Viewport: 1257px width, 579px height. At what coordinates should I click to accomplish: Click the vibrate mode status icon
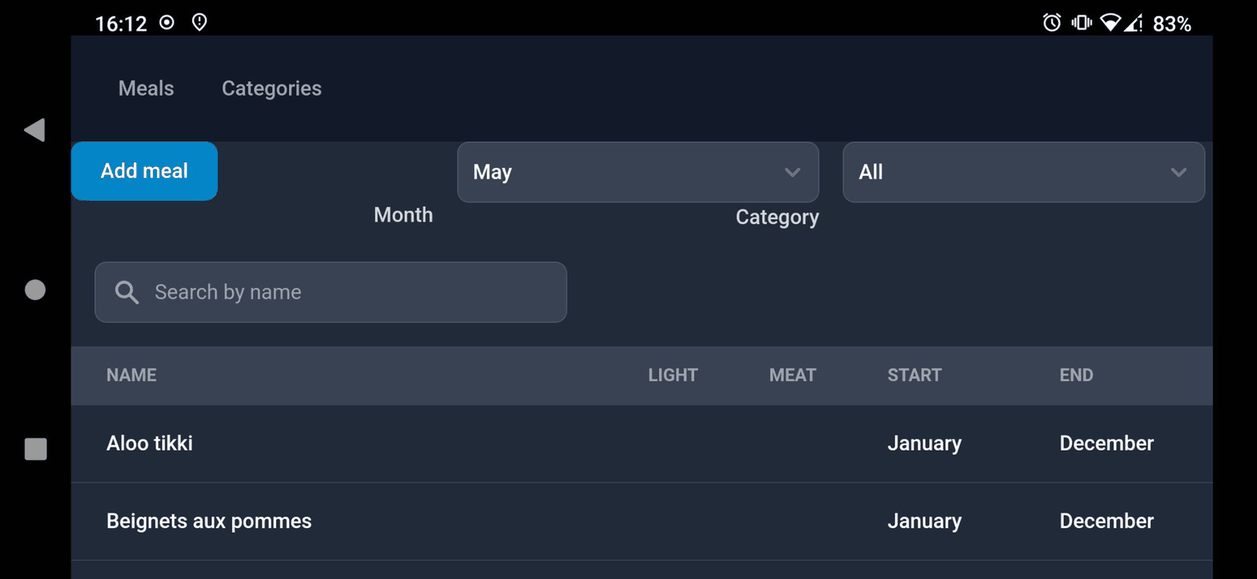[1081, 22]
